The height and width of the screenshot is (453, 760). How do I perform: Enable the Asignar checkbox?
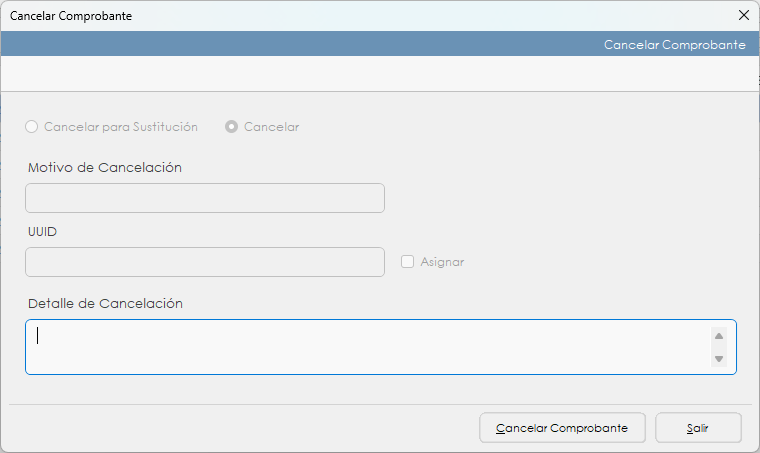(407, 262)
